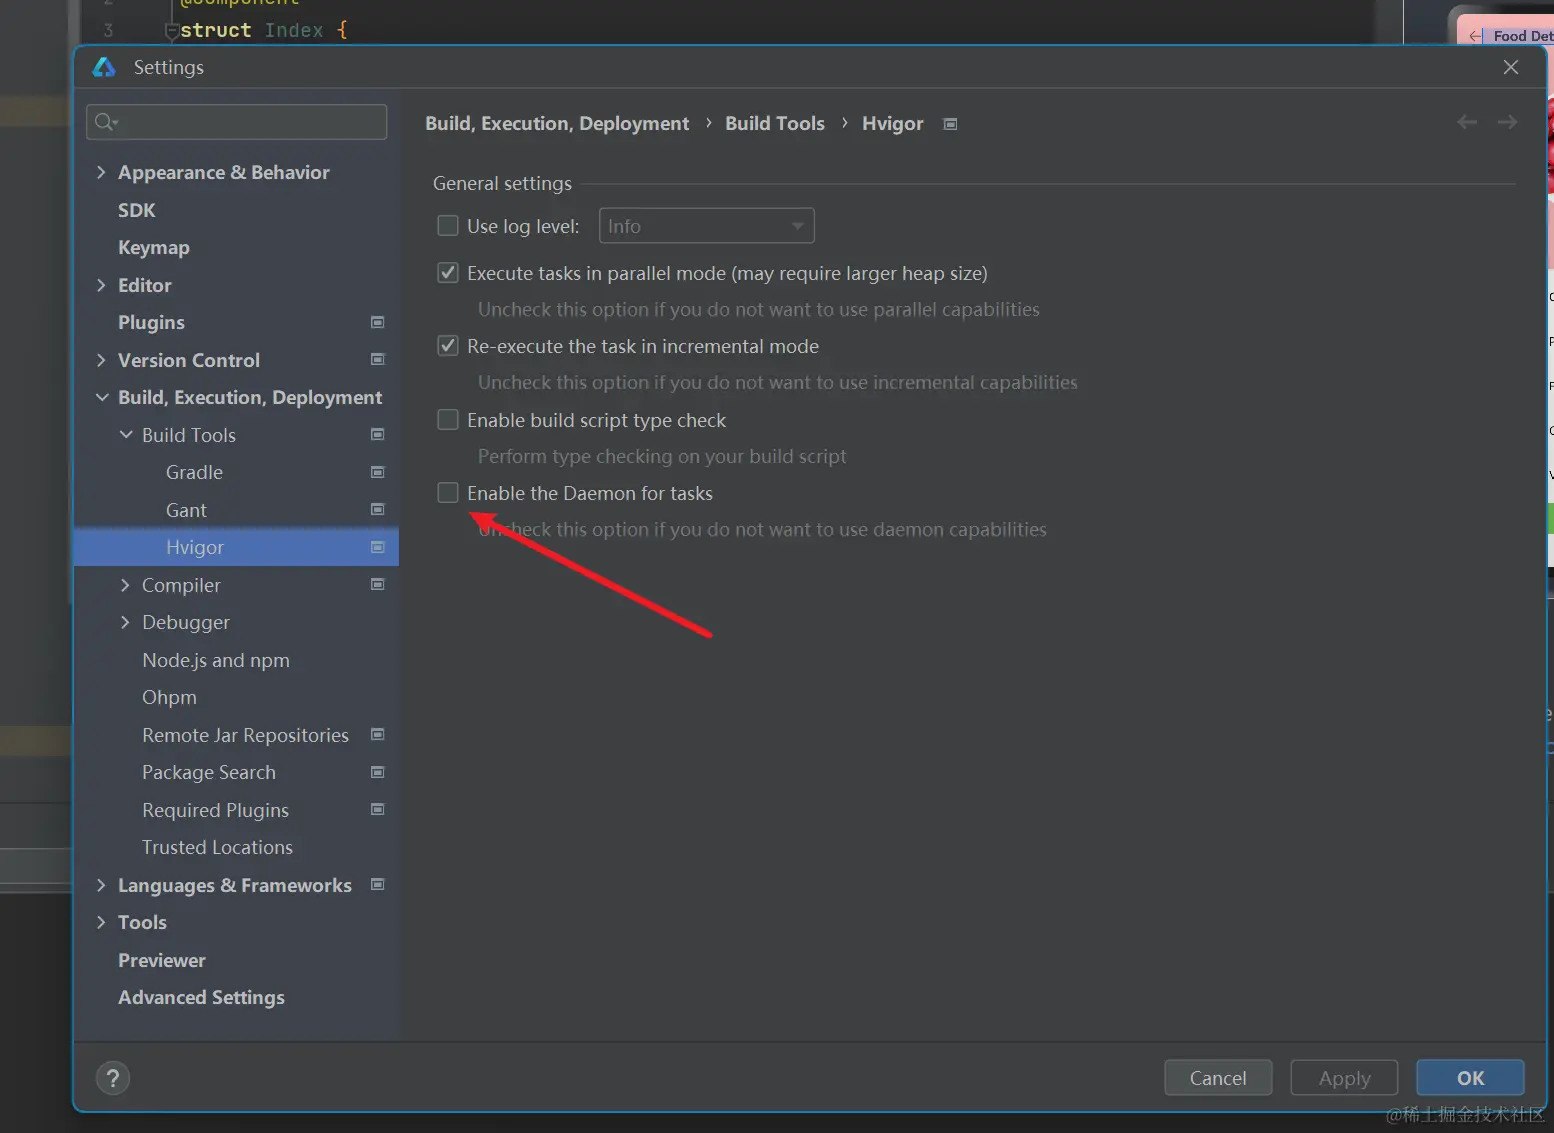Open the Info log level dropdown

coord(706,226)
